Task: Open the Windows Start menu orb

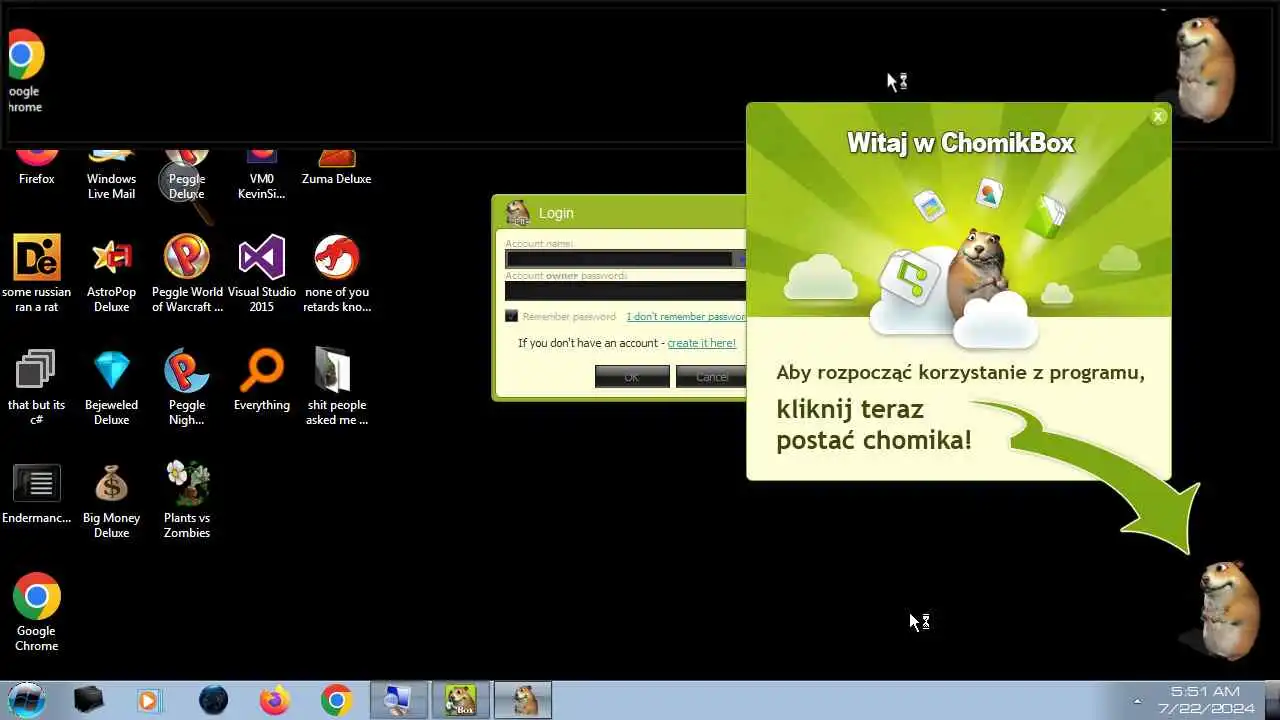Action: click(x=27, y=700)
